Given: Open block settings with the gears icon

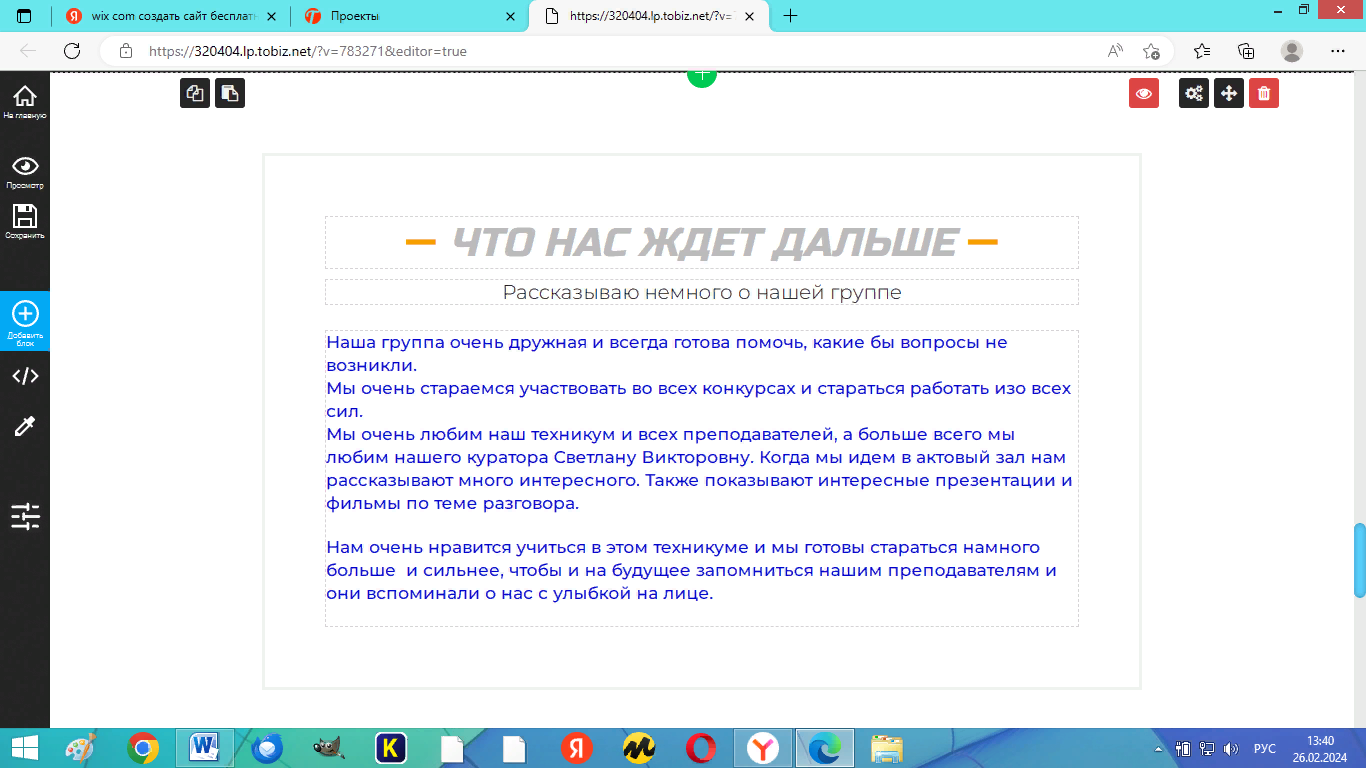Looking at the screenshot, I should [x=1194, y=93].
